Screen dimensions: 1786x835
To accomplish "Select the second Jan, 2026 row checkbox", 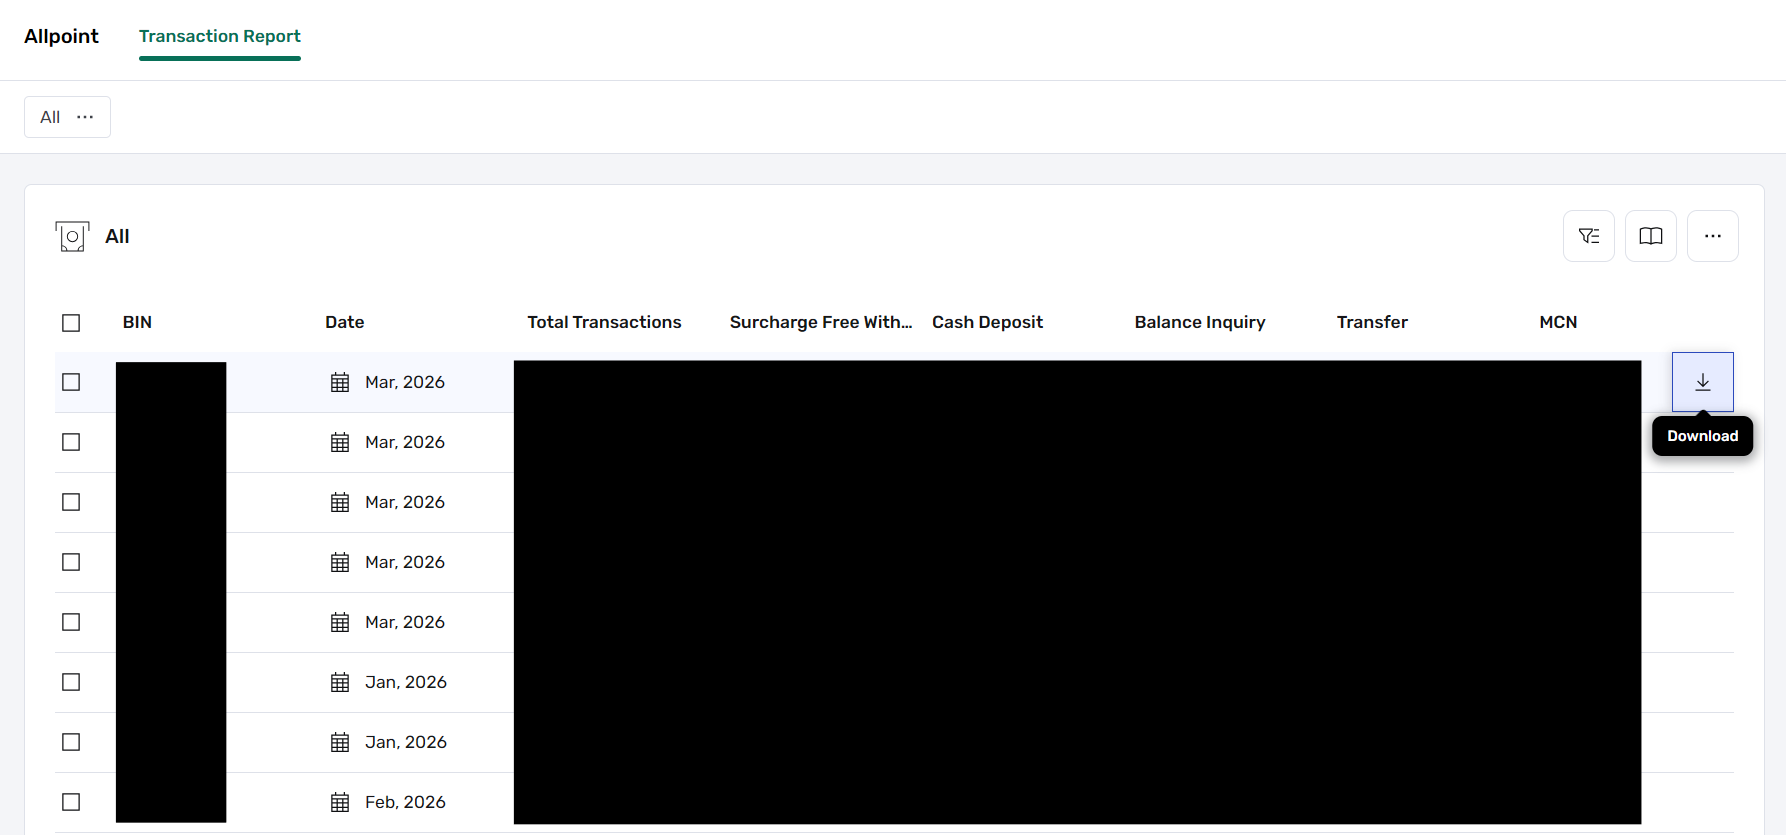I will (x=71, y=742).
